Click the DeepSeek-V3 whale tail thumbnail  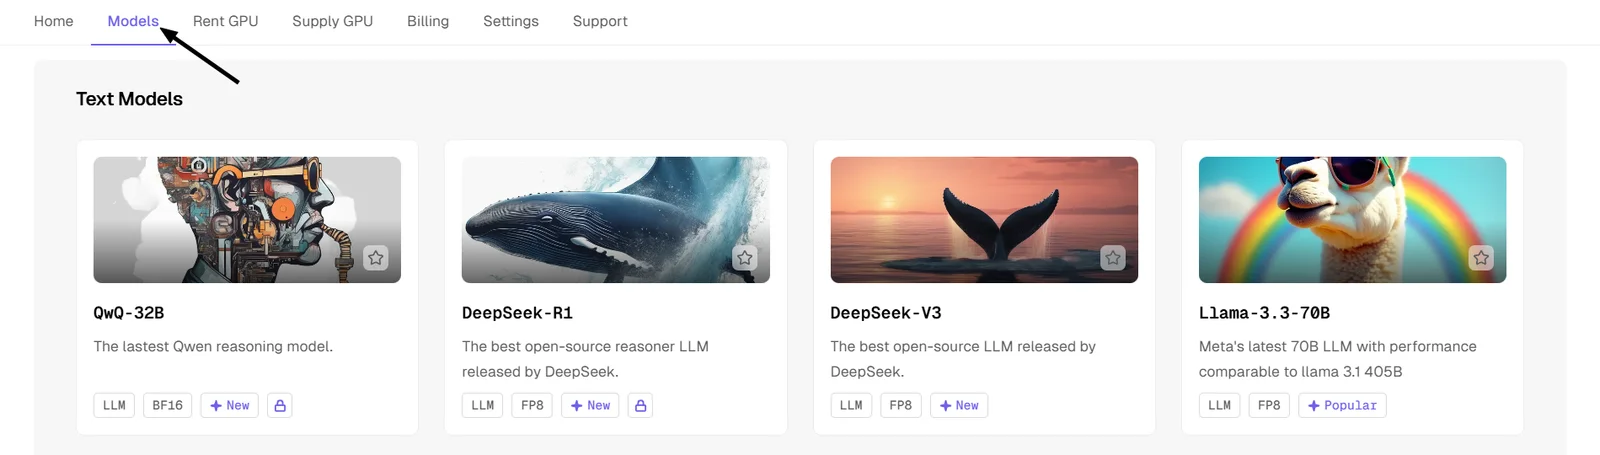984,220
